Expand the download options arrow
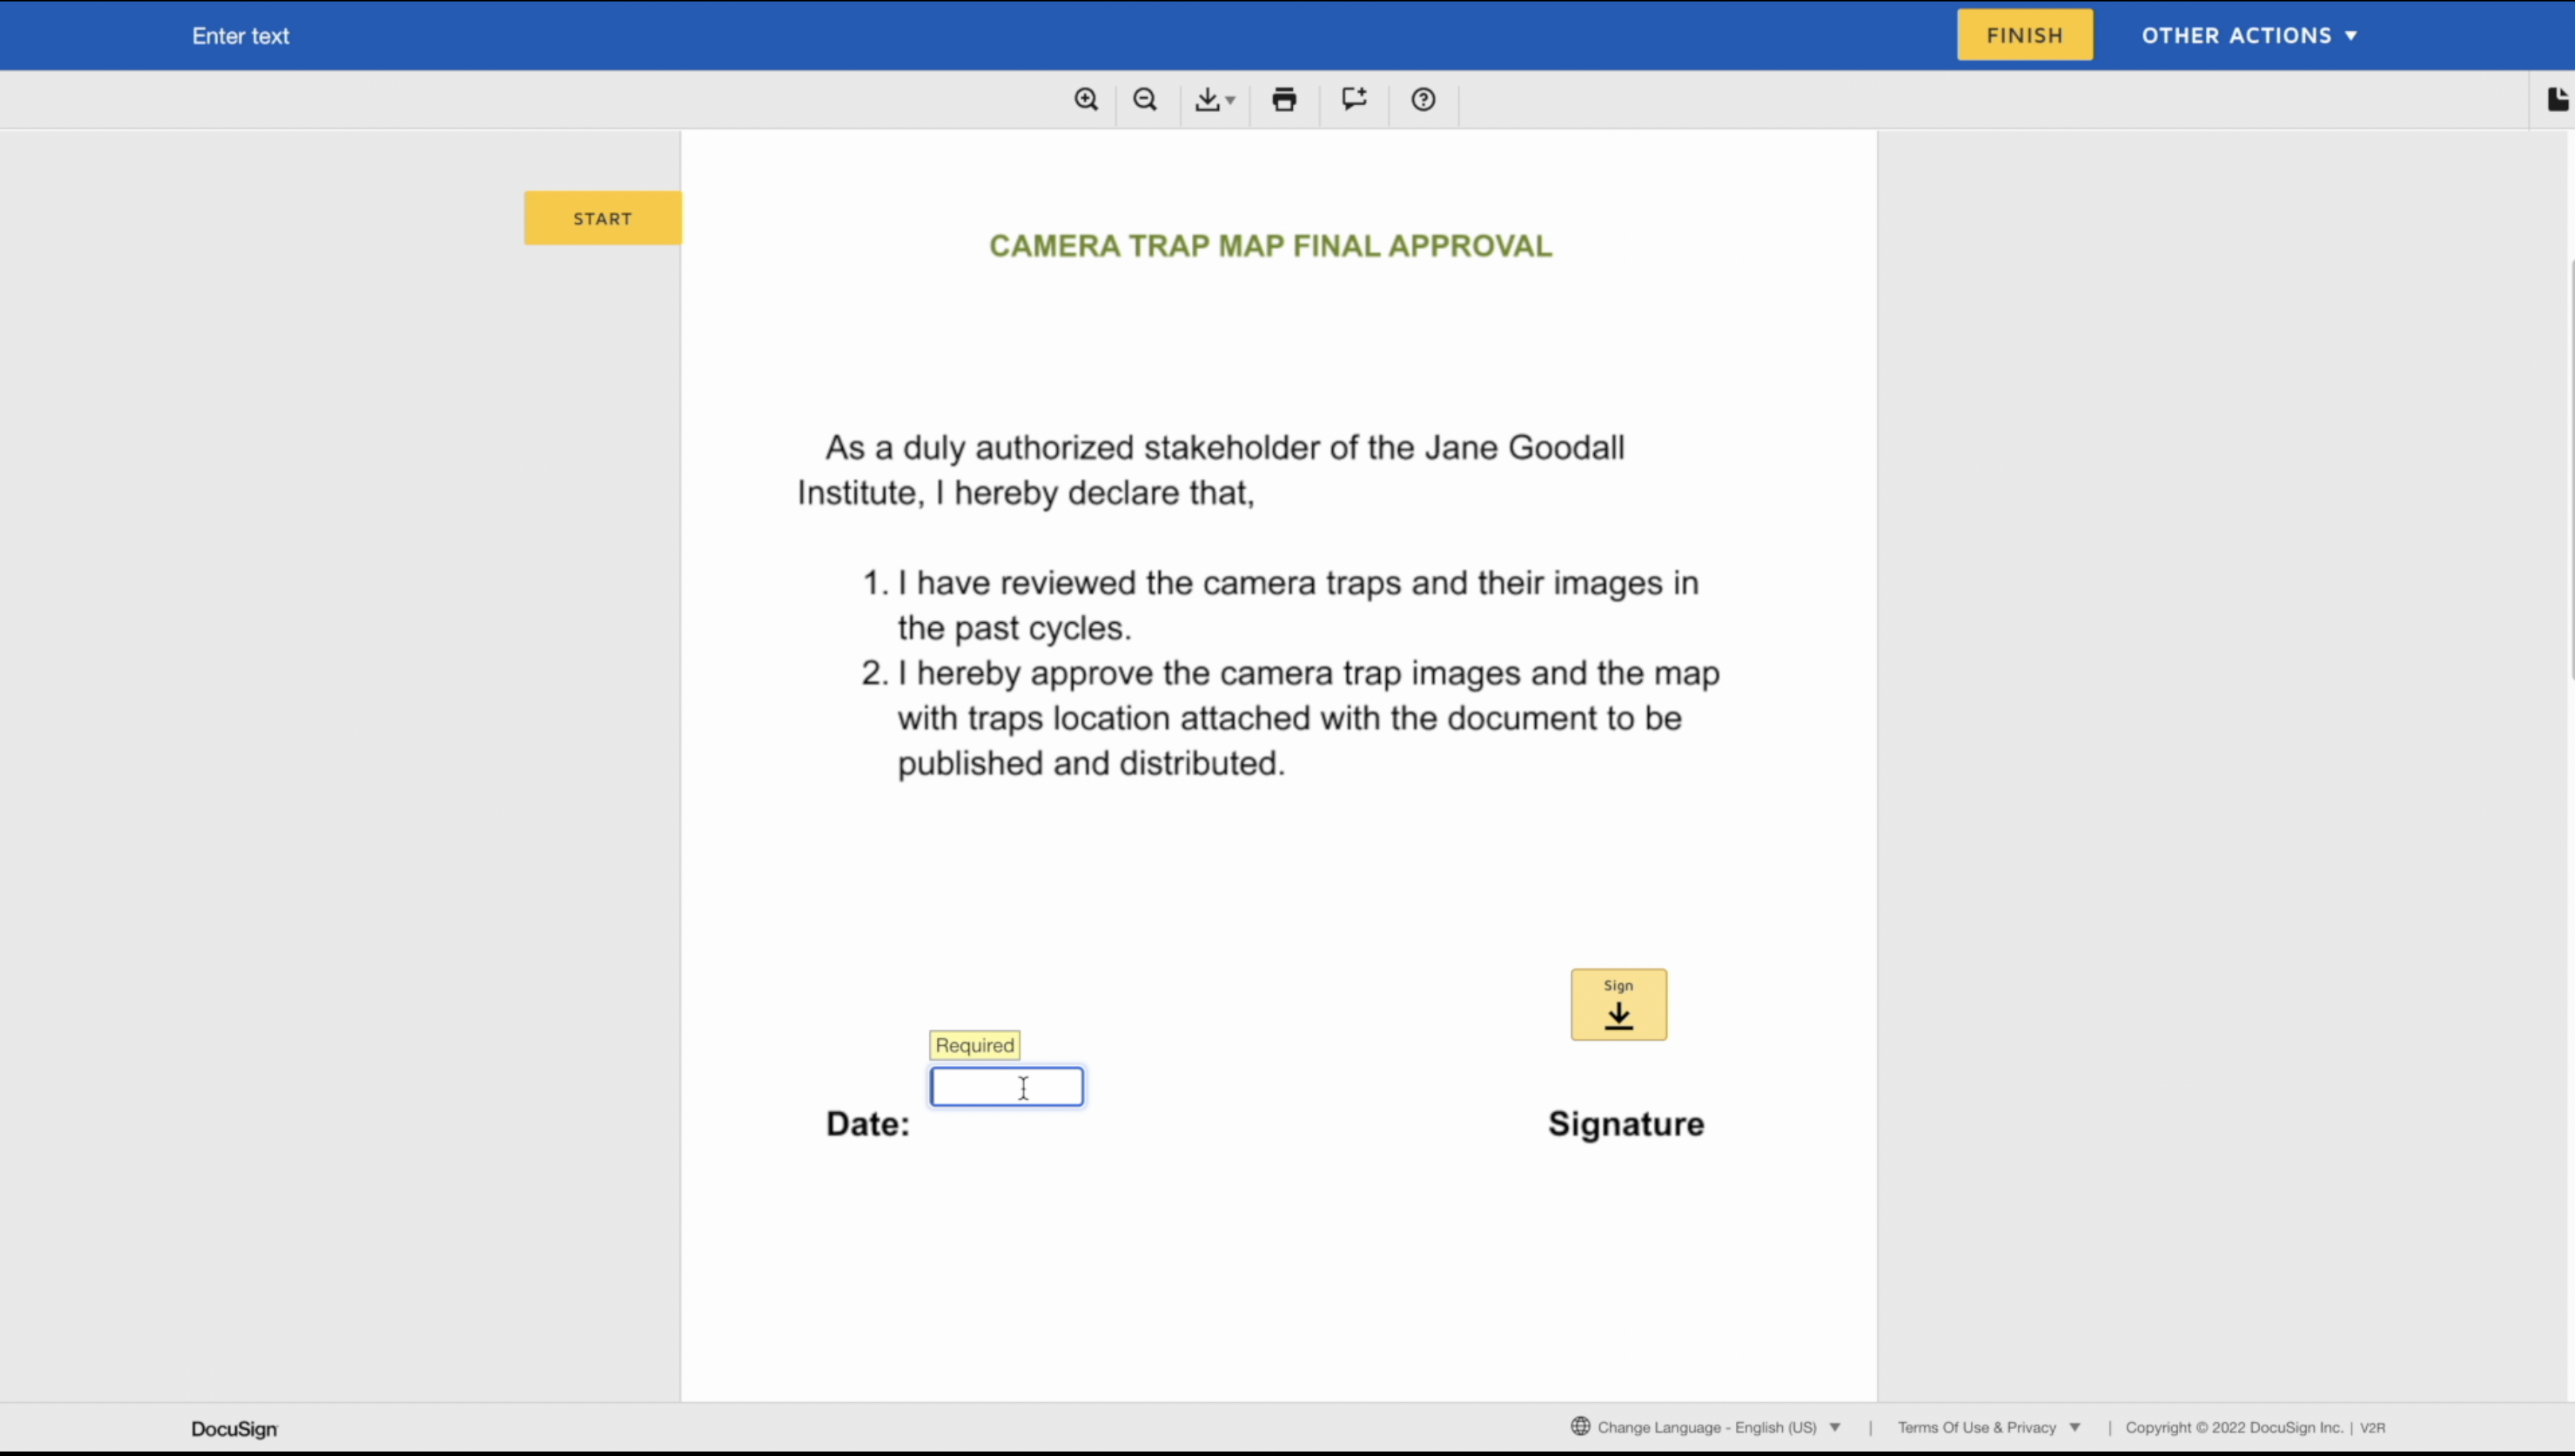This screenshot has width=2575, height=1456. (x=1231, y=100)
